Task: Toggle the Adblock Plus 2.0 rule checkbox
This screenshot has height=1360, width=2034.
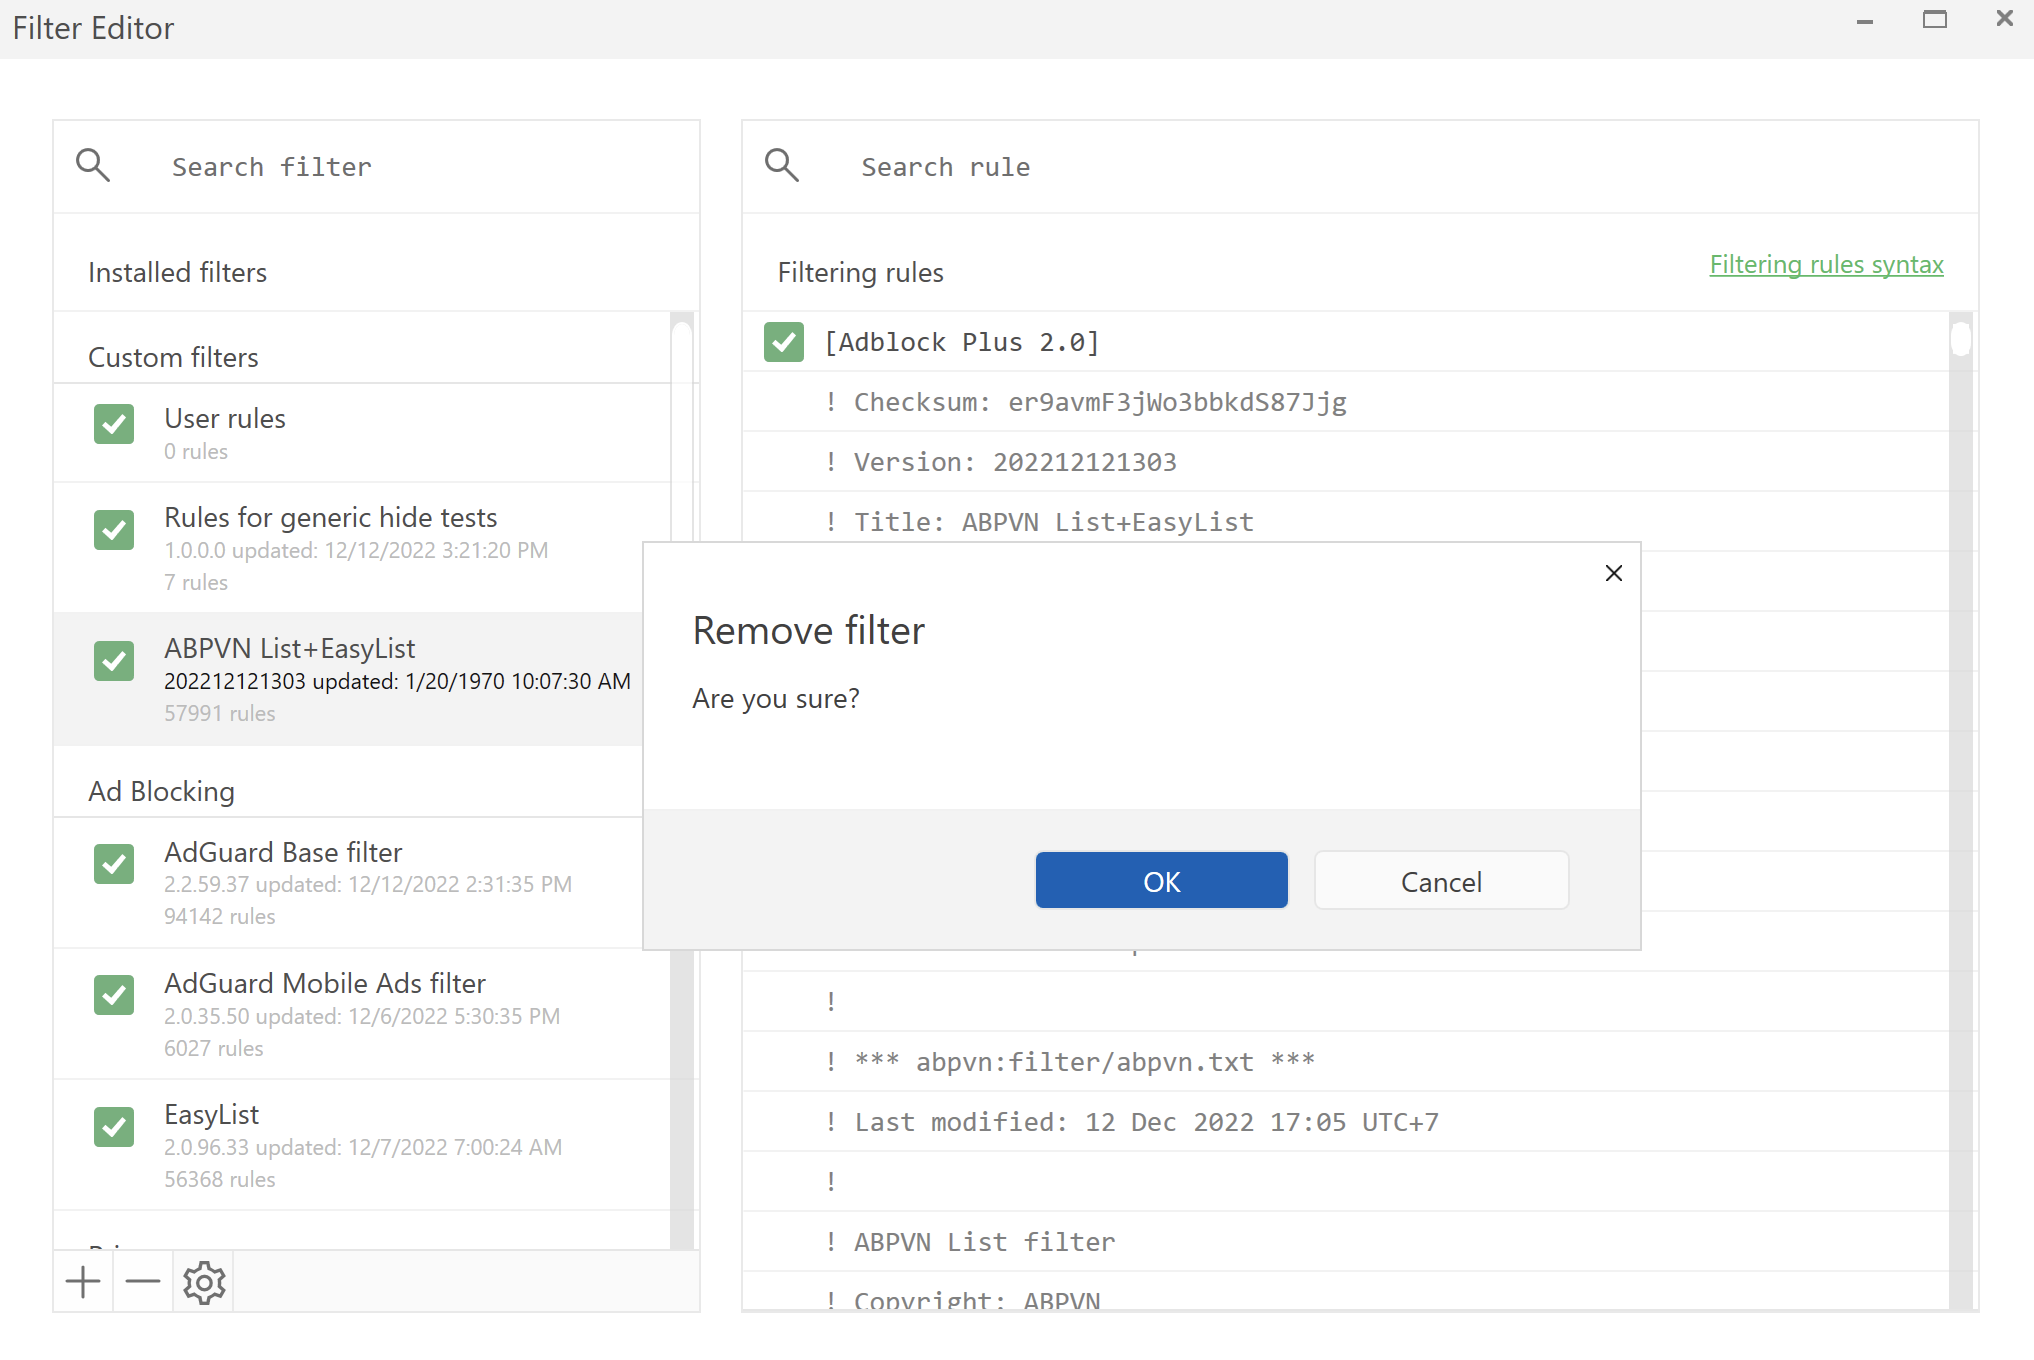Action: point(783,342)
